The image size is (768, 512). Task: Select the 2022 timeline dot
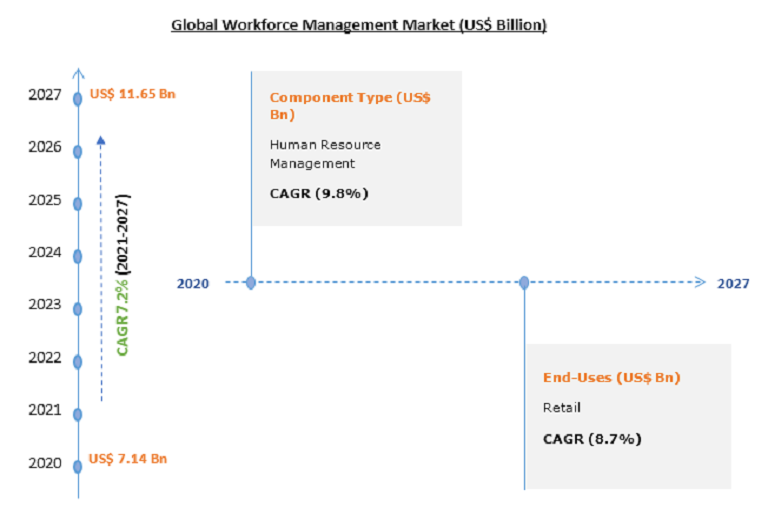click(x=77, y=362)
